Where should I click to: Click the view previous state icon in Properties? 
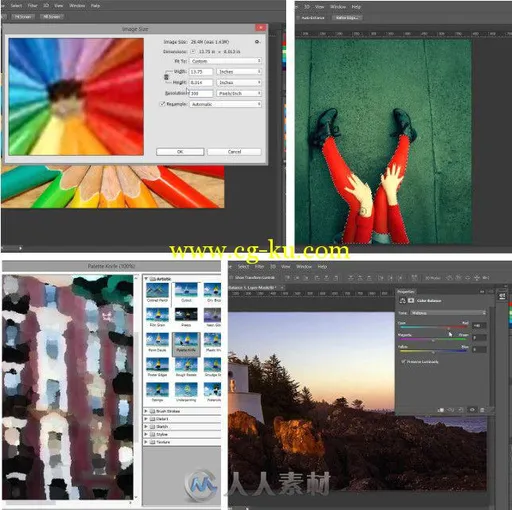tap(450, 410)
